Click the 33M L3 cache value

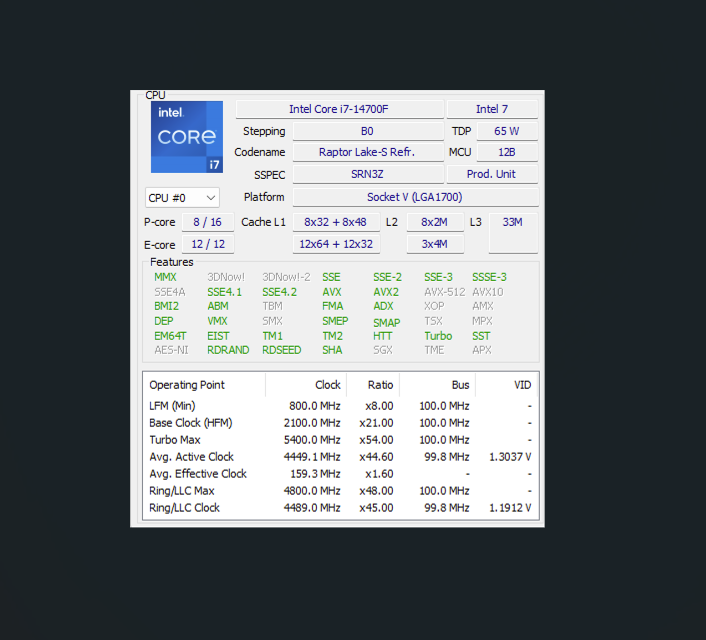pos(513,233)
